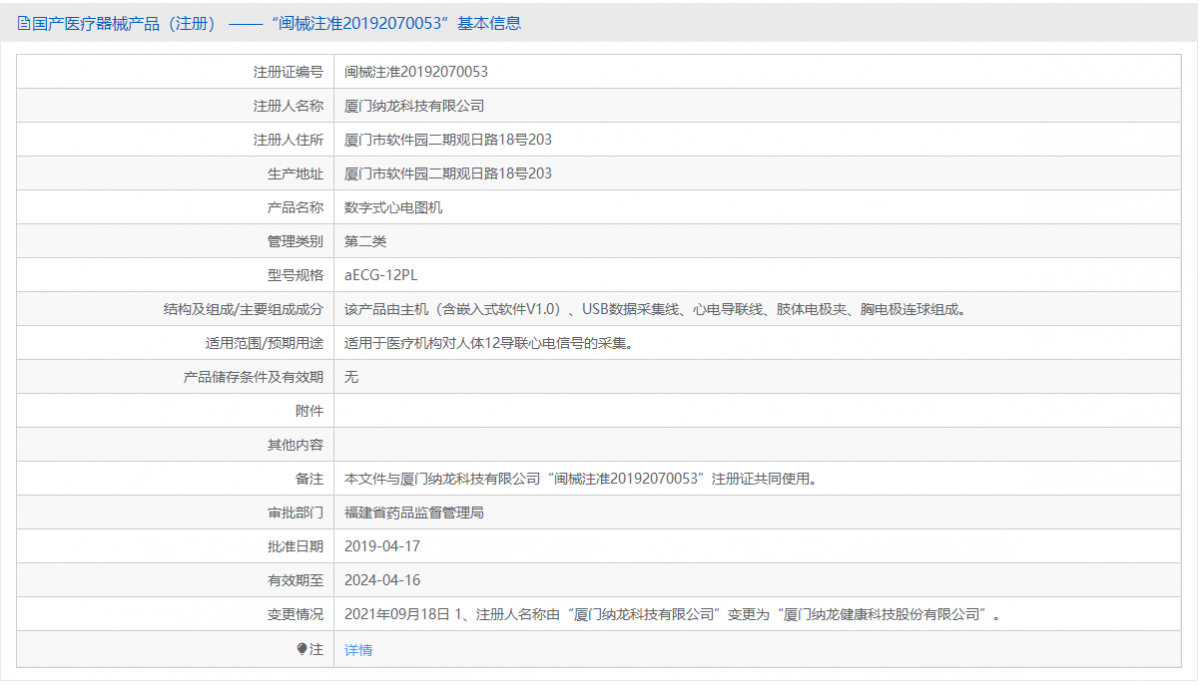Select approval date 2019-04-17
This screenshot has height=685, width=1200.
click(382, 547)
